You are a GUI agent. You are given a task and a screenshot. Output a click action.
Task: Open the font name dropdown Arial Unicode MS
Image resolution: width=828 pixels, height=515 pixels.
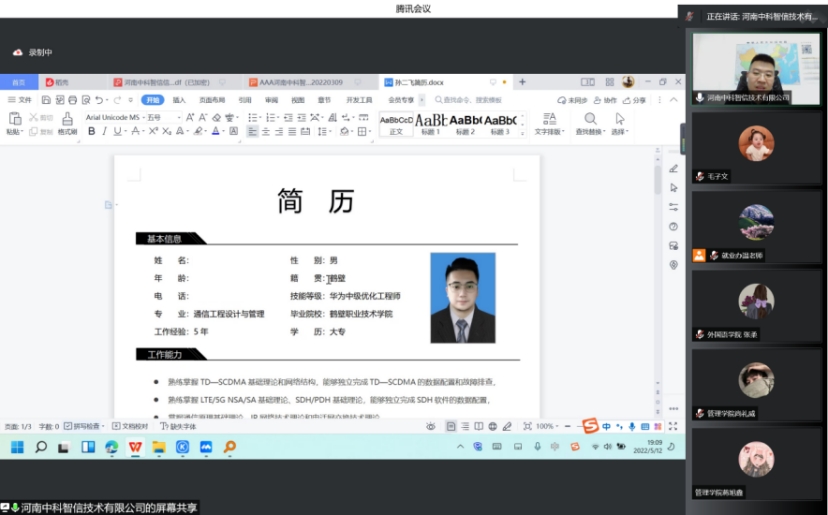click(x=122, y=117)
